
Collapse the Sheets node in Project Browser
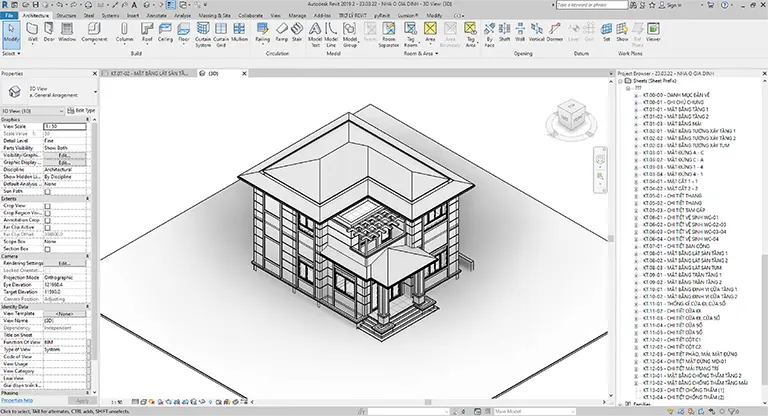coord(621,81)
